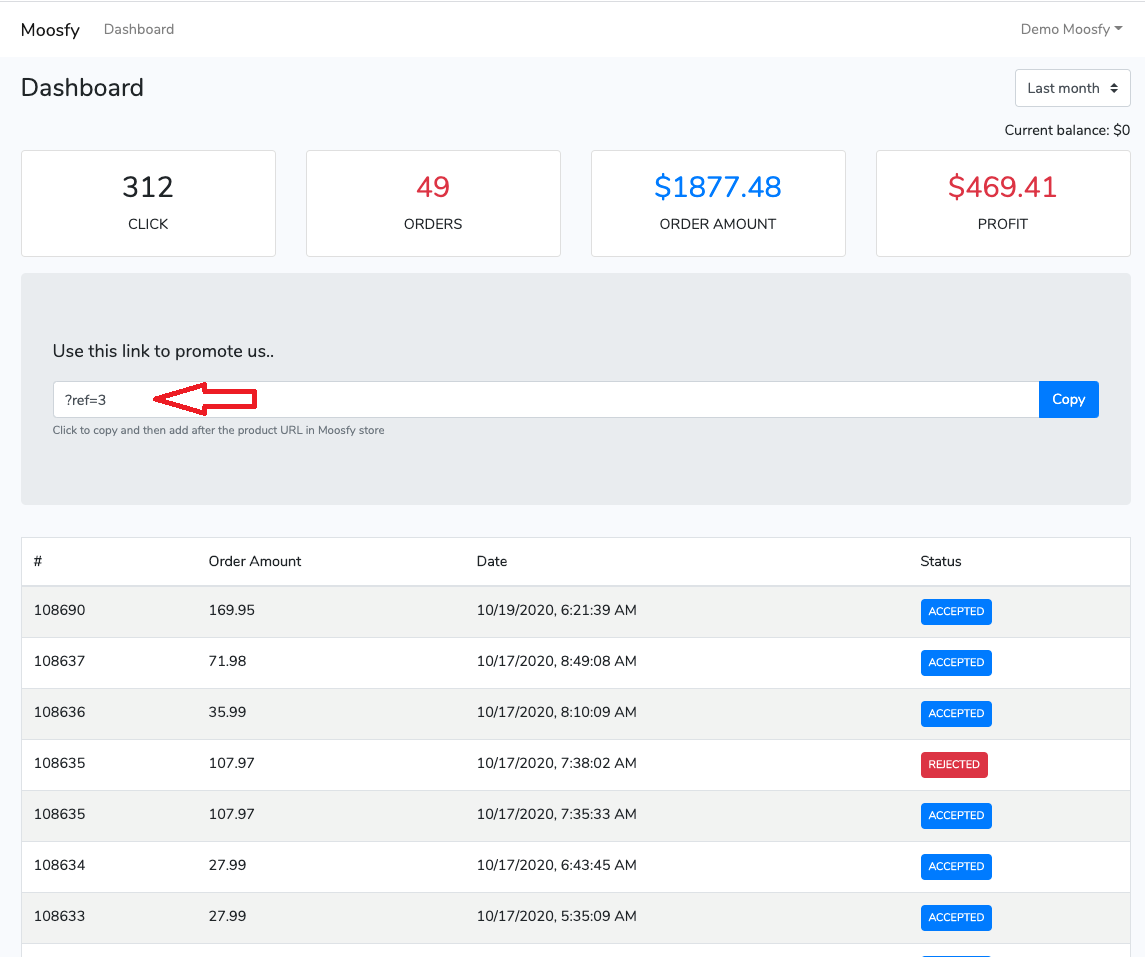The image size is (1145, 957).
Task: Click ACCEPTED badge for order 108690
Action: tap(956, 612)
